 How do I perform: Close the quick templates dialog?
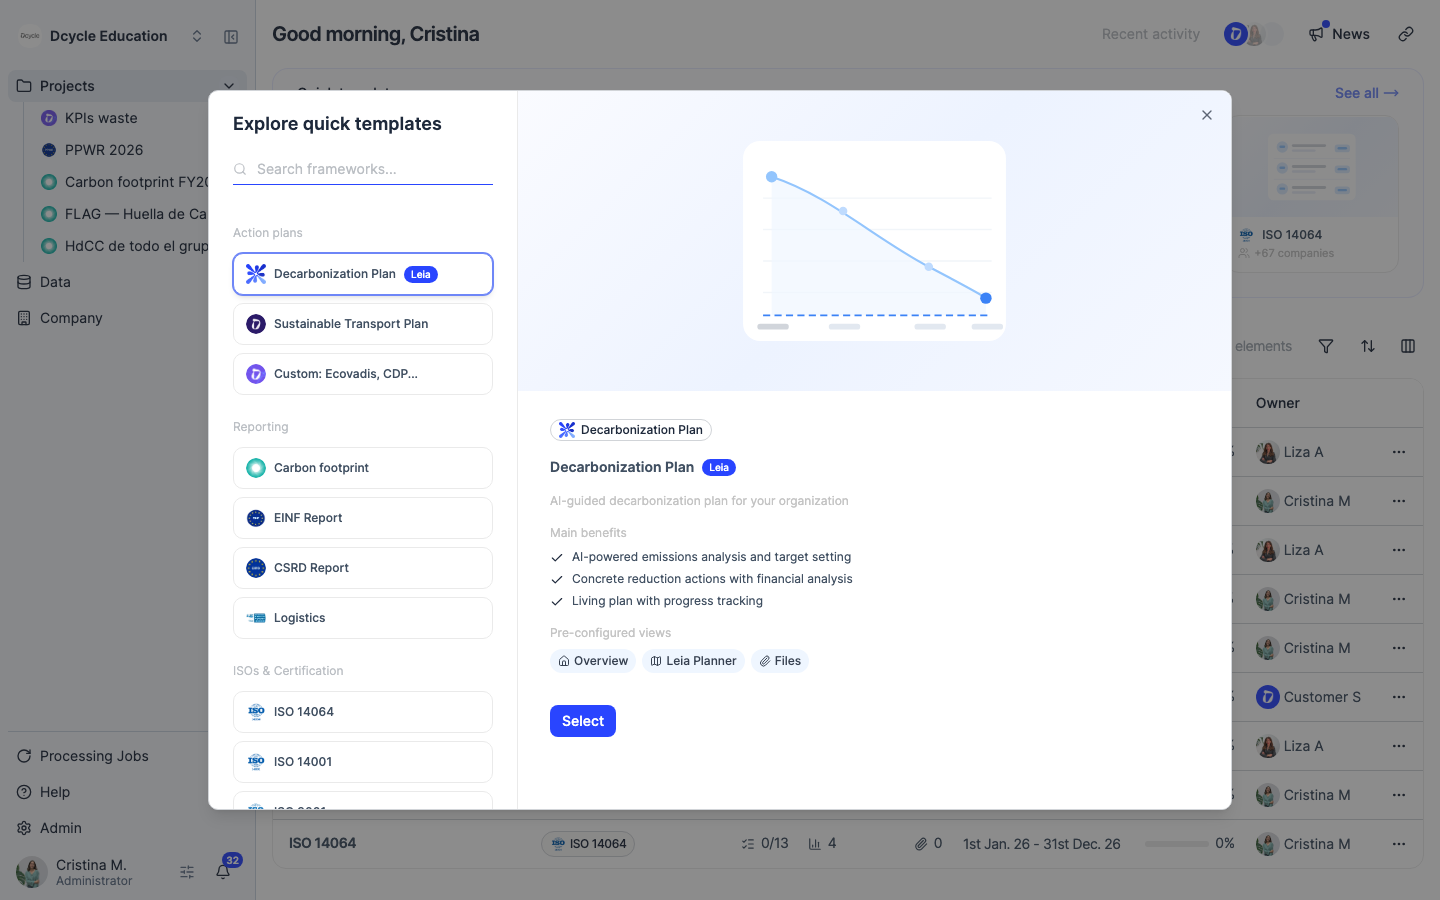tap(1207, 115)
